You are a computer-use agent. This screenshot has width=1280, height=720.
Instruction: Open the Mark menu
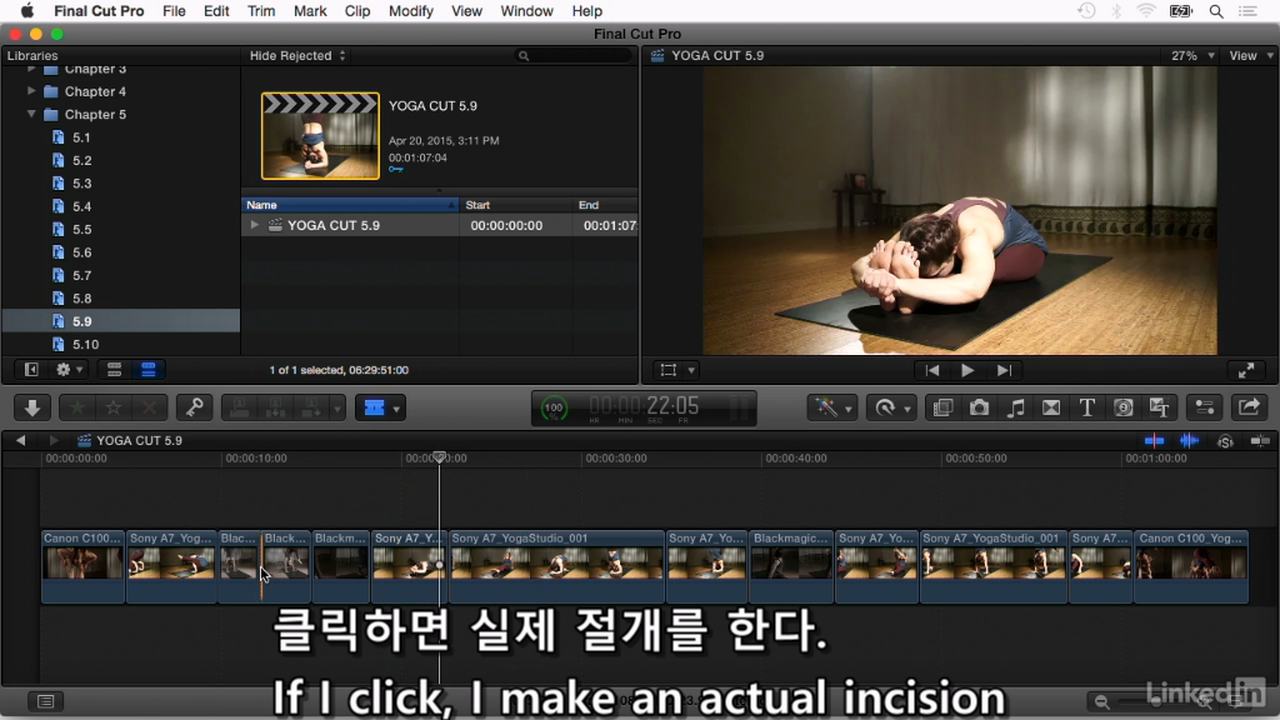point(310,11)
